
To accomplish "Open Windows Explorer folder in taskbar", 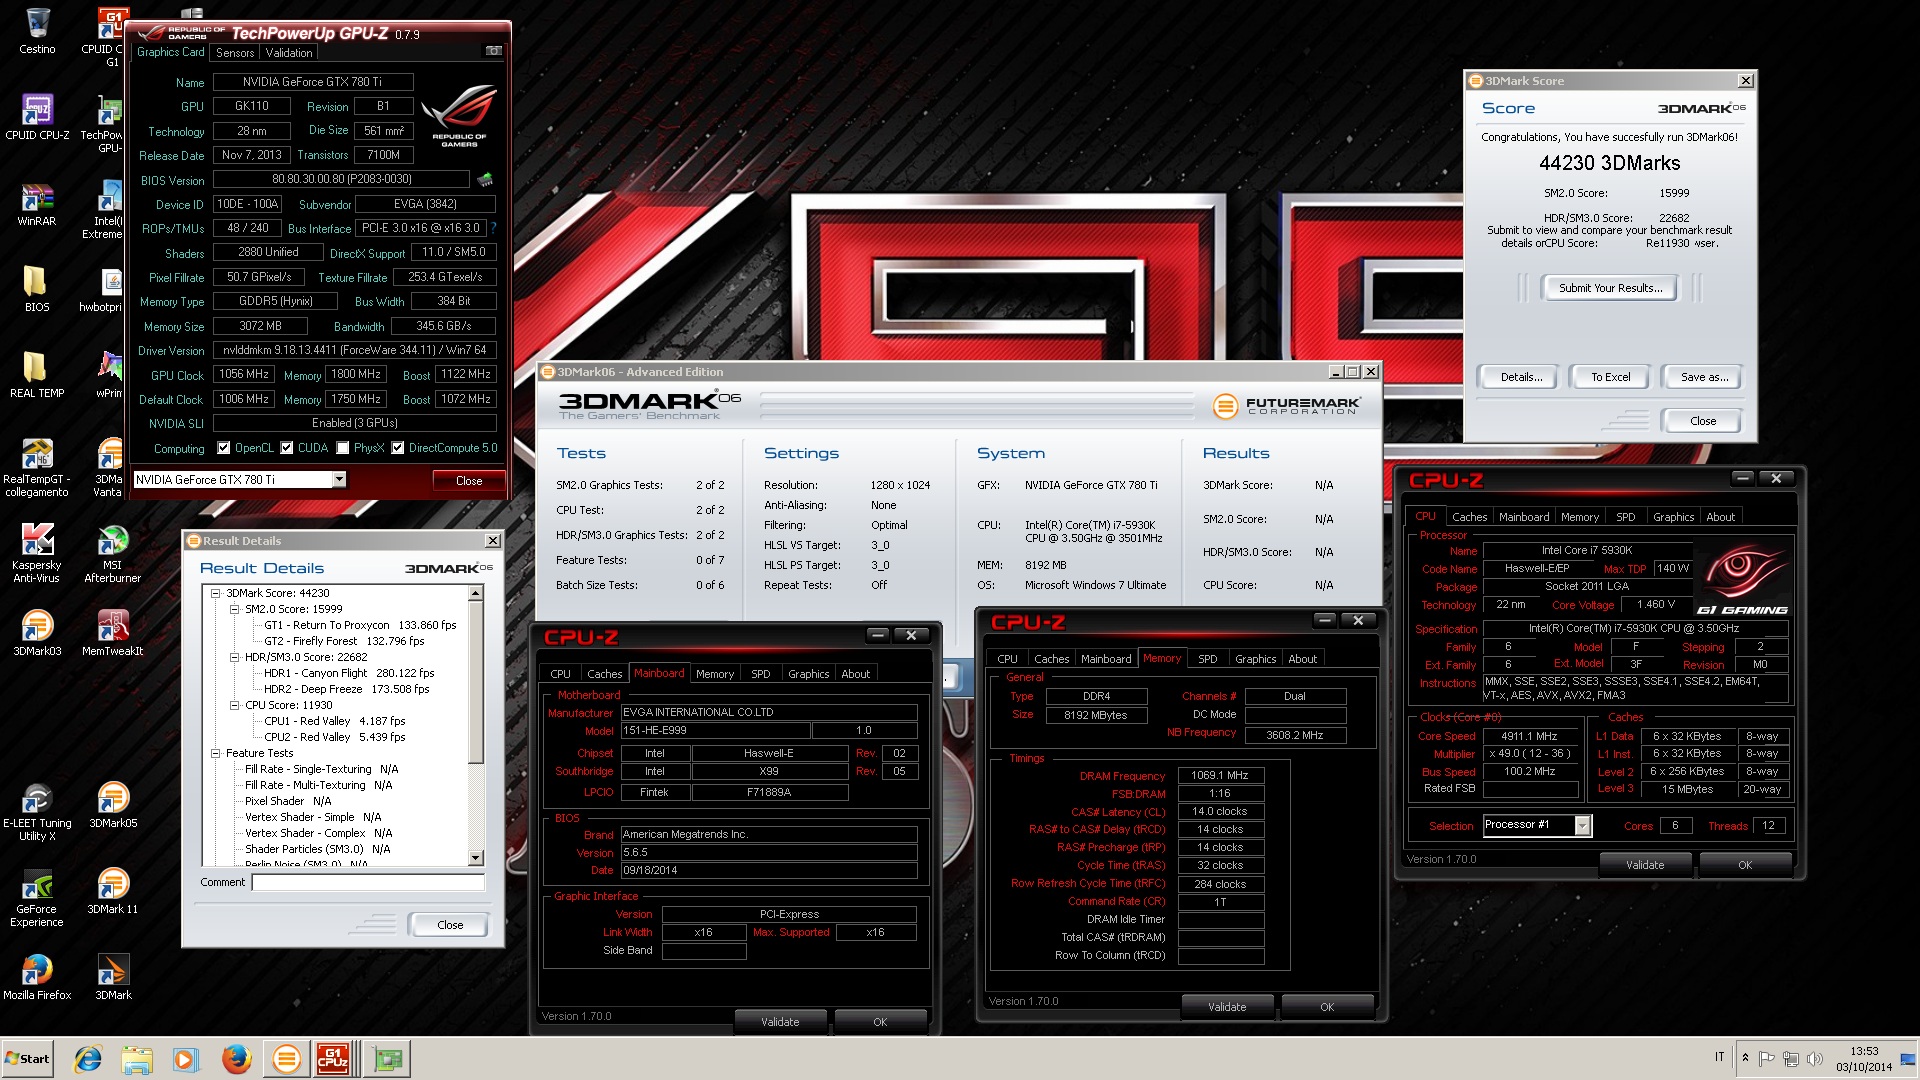I will 137,1058.
